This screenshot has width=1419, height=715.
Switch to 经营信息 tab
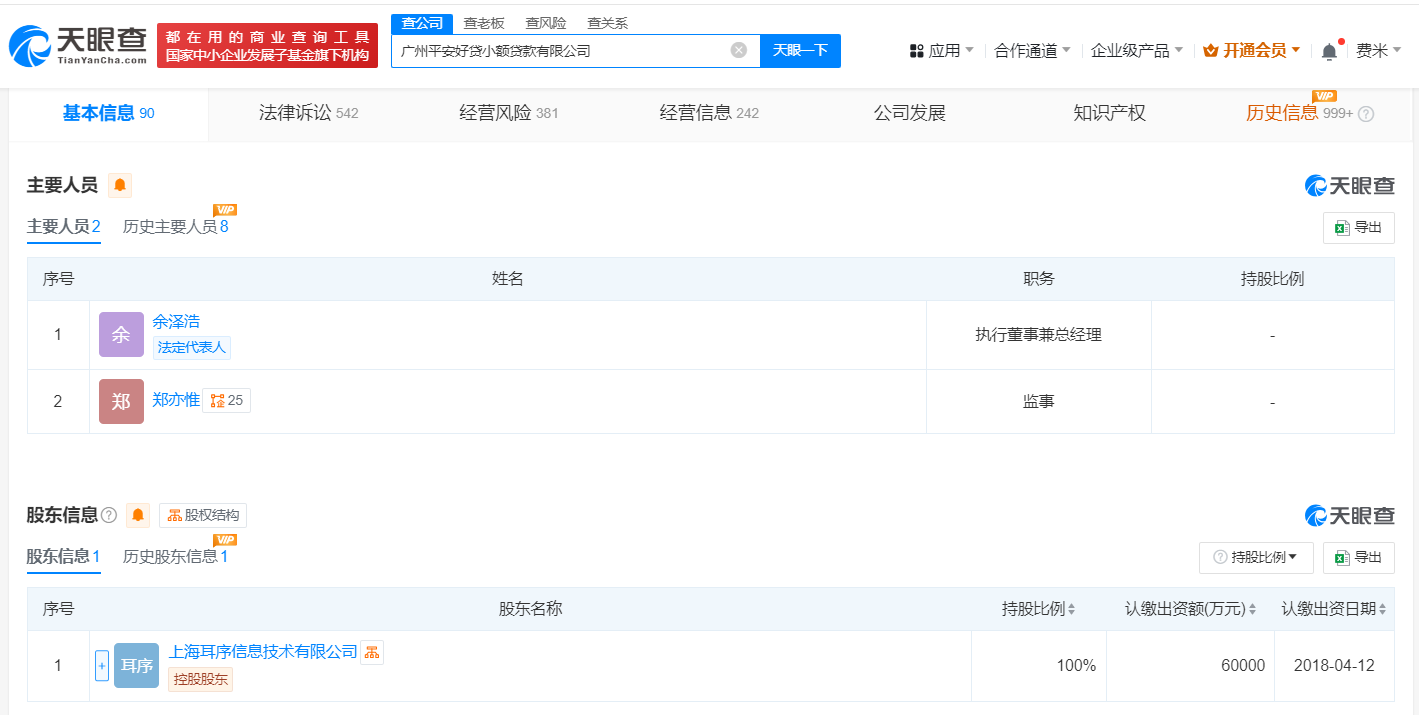[x=709, y=114]
